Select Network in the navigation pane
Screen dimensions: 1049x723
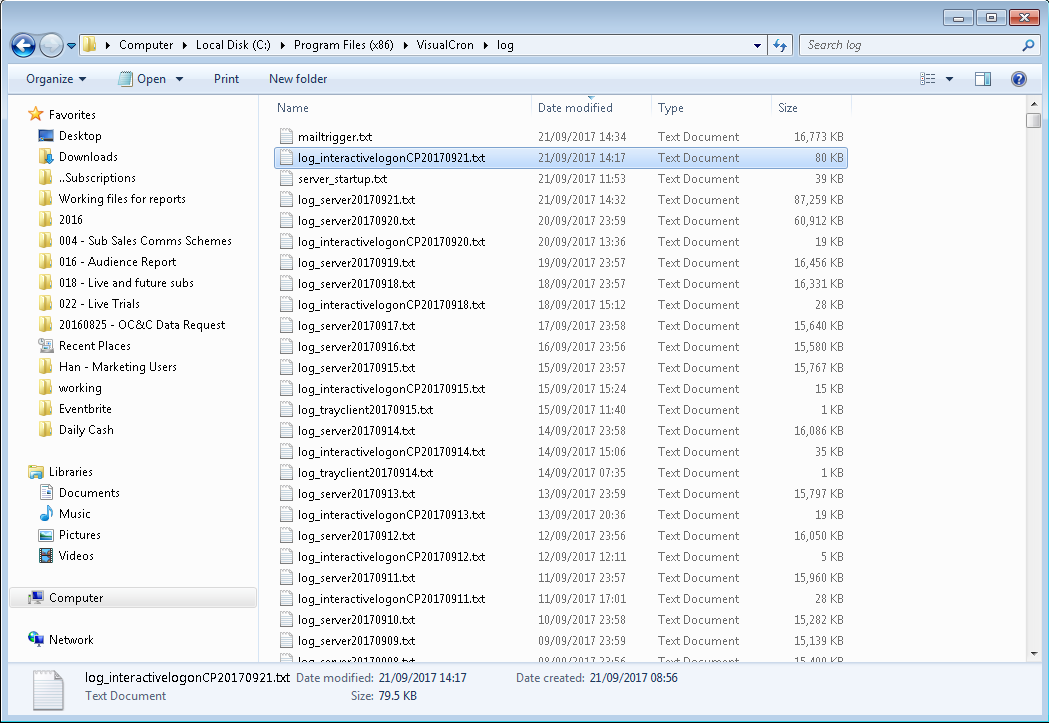click(71, 640)
